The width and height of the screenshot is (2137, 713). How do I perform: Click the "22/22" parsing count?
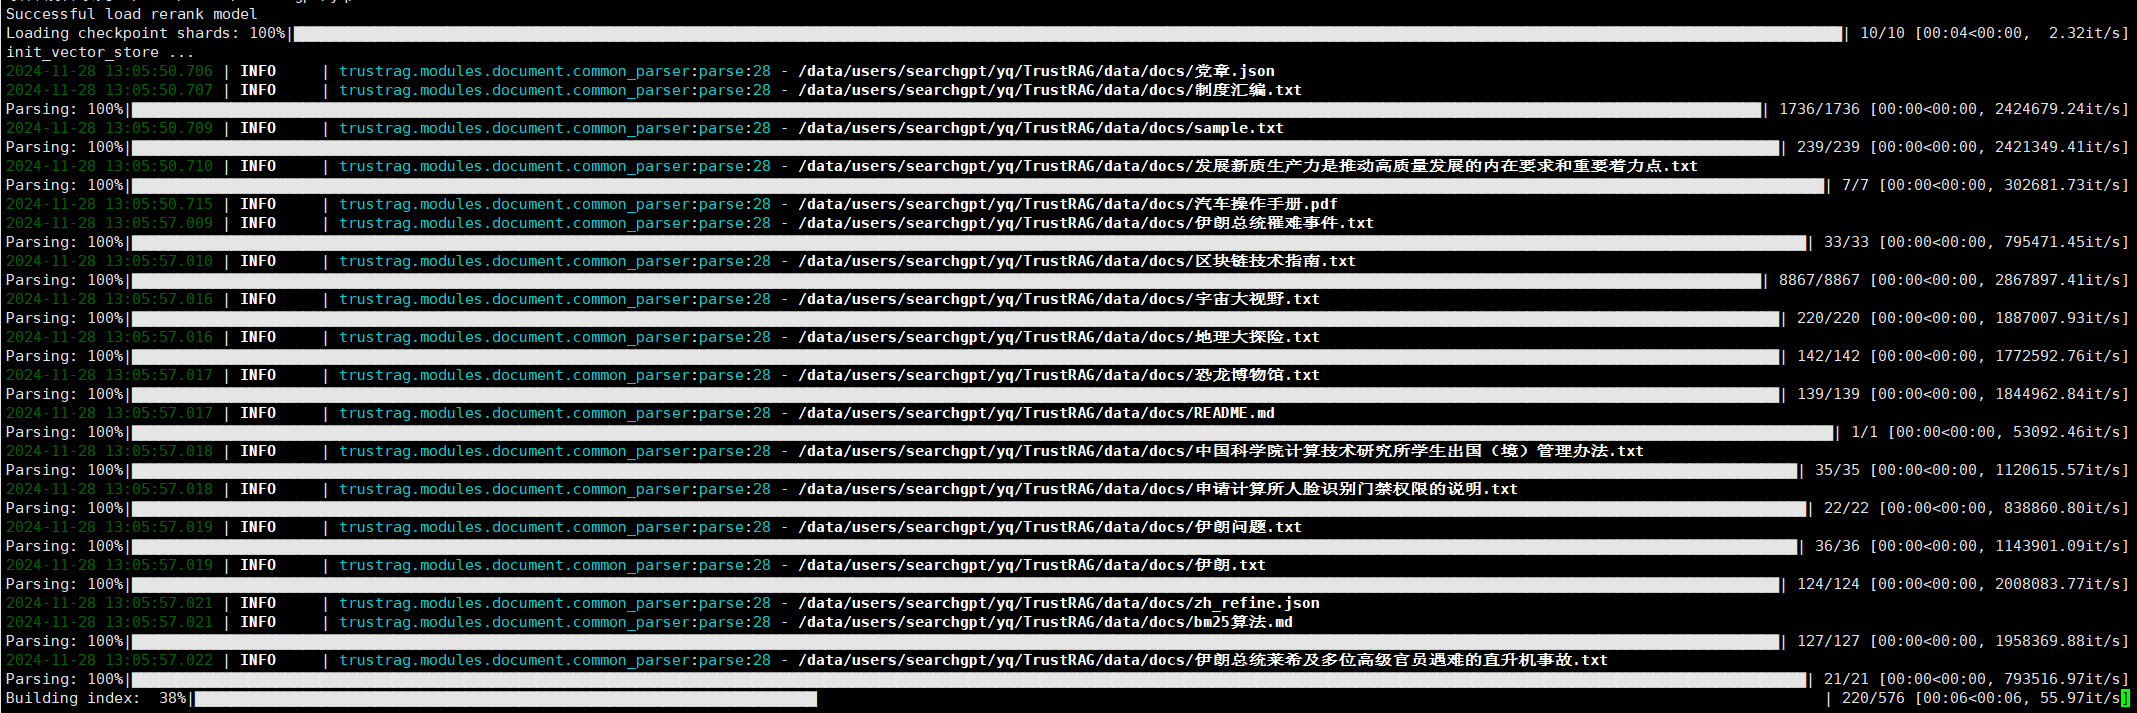(1846, 508)
